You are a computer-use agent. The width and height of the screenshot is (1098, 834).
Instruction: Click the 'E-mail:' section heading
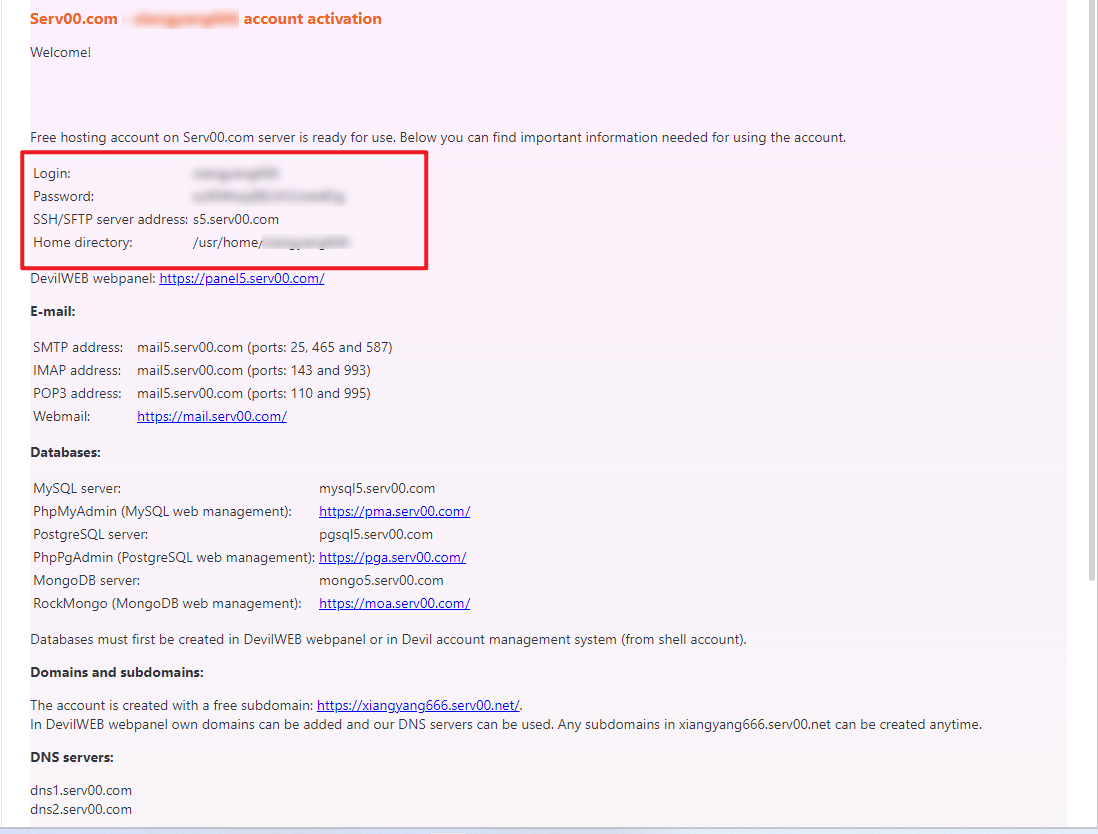point(53,312)
